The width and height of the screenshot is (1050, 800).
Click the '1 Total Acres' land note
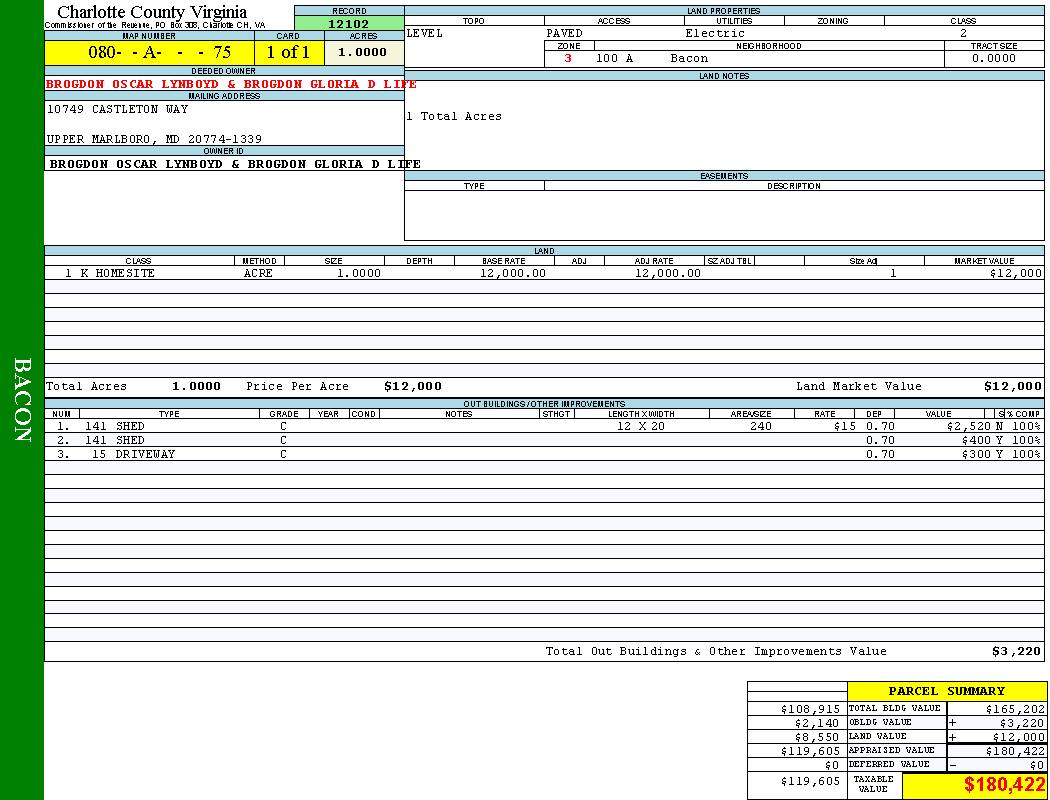(x=454, y=116)
